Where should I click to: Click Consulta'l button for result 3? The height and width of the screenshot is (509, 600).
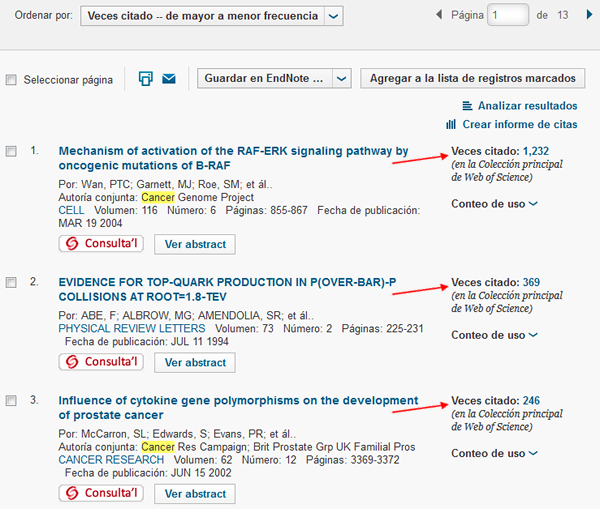(x=101, y=493)
